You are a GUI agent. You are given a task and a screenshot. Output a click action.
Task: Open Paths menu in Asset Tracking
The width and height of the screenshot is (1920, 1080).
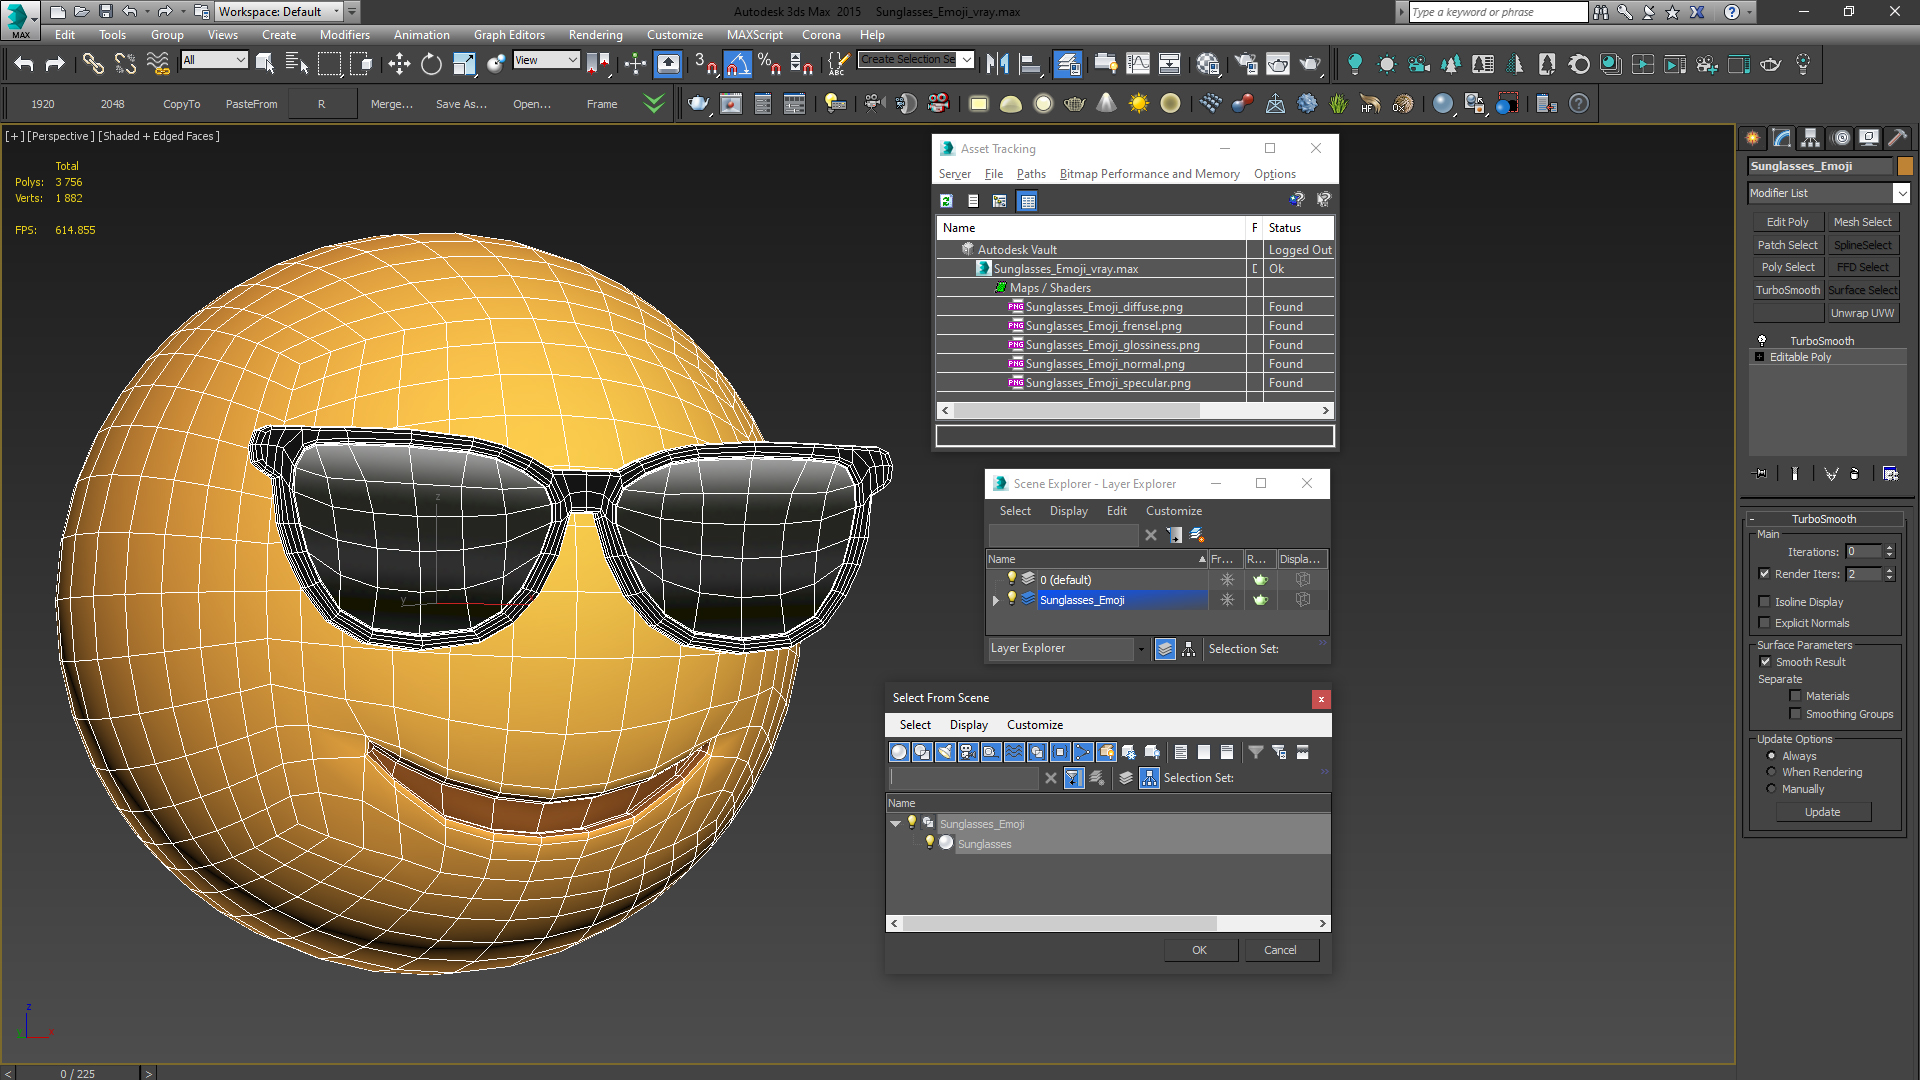pyautogui.click(x=1030, y=174)
